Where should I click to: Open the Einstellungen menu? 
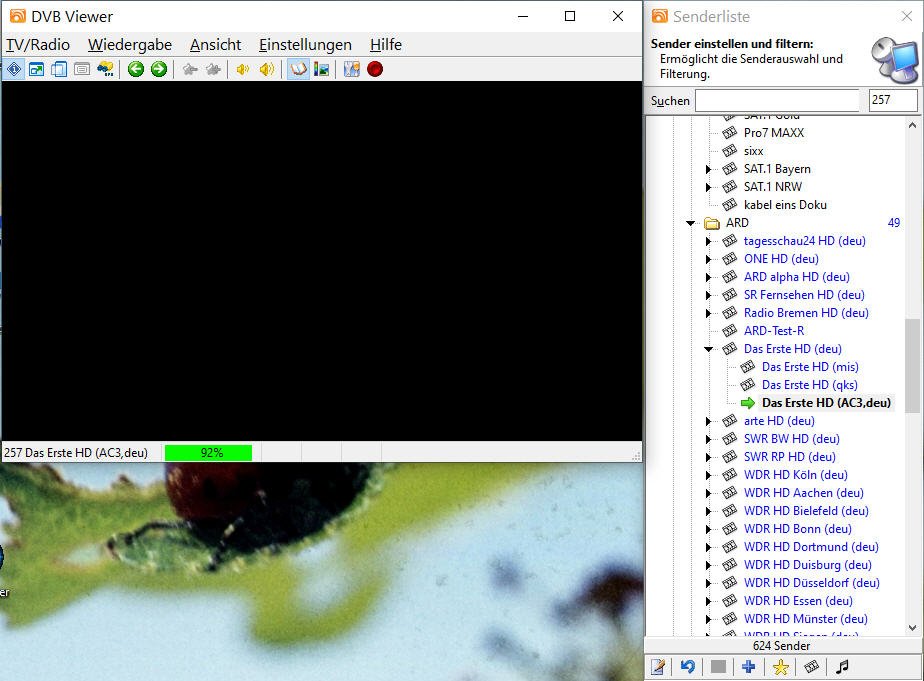tap(305, 45)
